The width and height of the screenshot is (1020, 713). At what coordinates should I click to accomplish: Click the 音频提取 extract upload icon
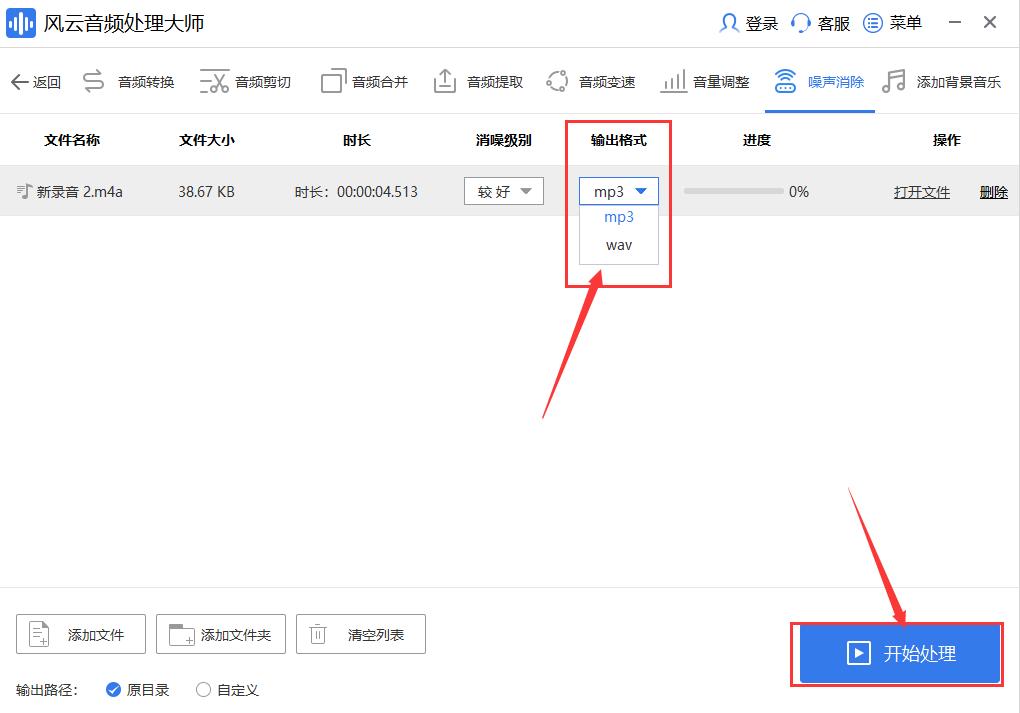(x=445, y=81)
